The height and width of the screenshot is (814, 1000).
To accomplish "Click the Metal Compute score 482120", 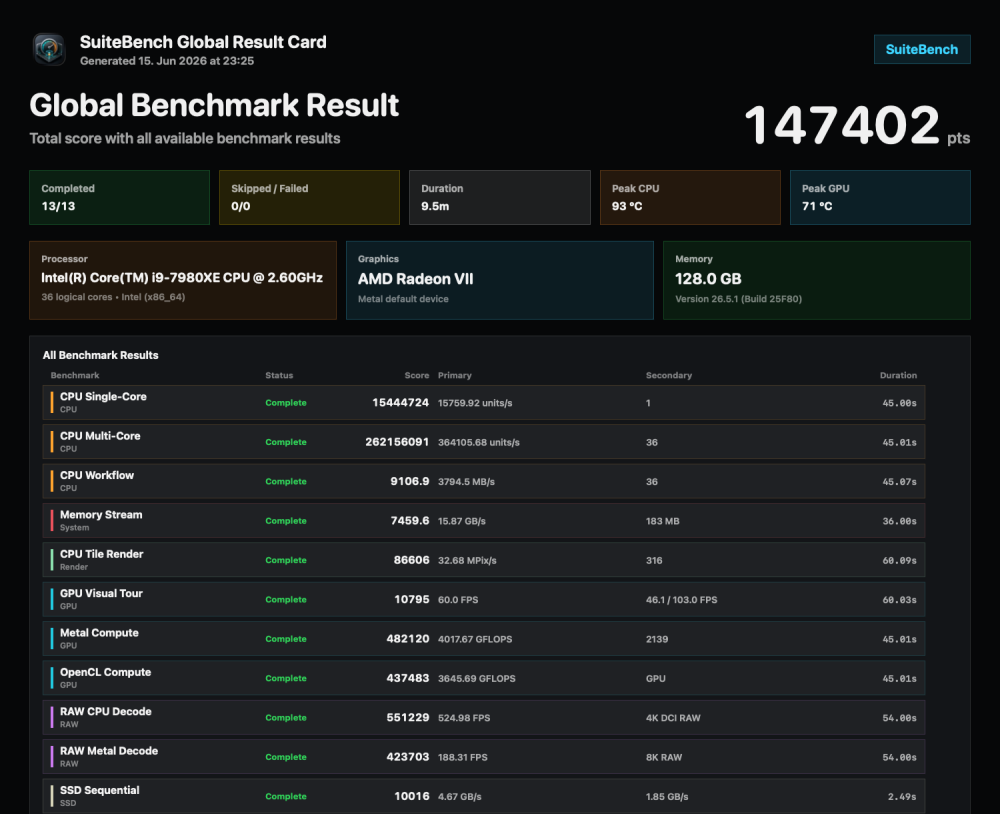I will 408,639.
